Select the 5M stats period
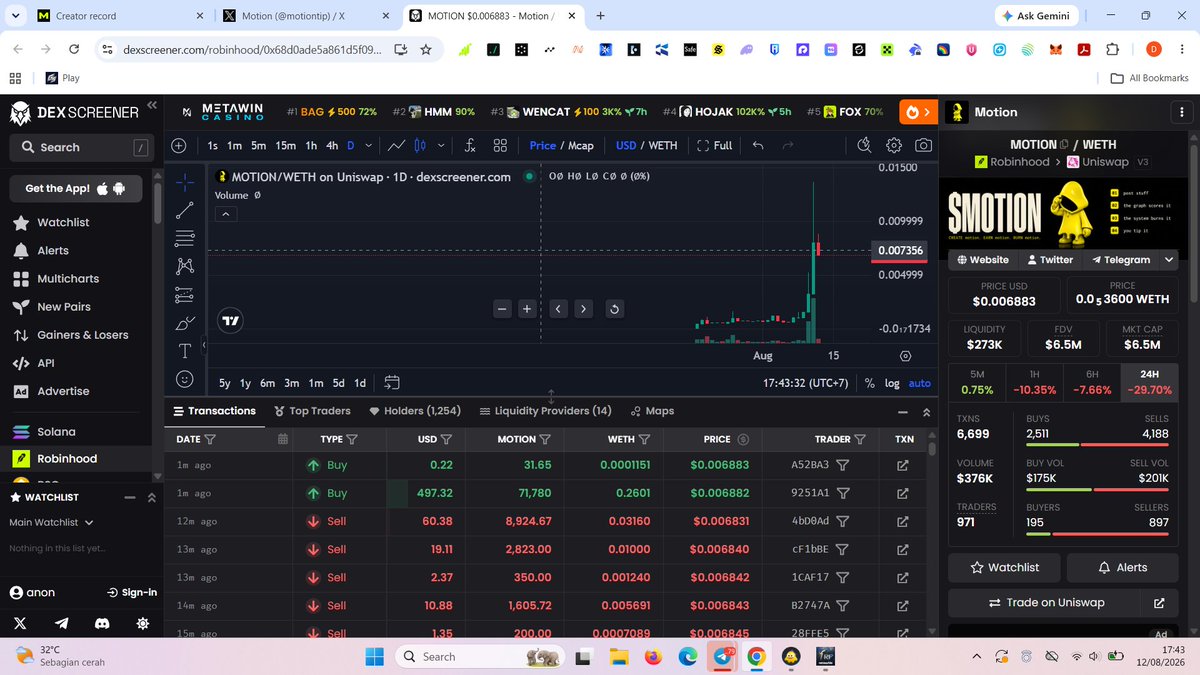Image resolution: width=1200 pixels, height=675 pixels. [x=977, y=382]
